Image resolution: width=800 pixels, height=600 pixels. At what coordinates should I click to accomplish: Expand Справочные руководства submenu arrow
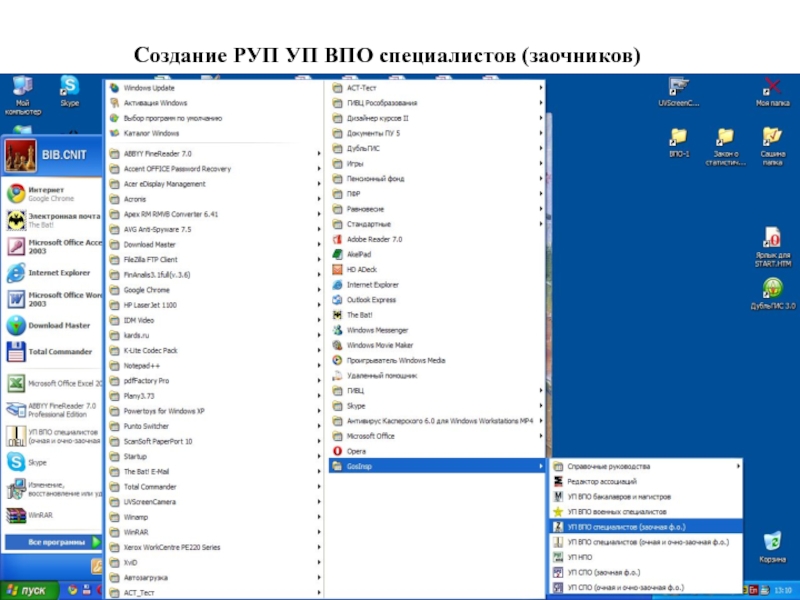pyautogui.click(x=738, y=466)
